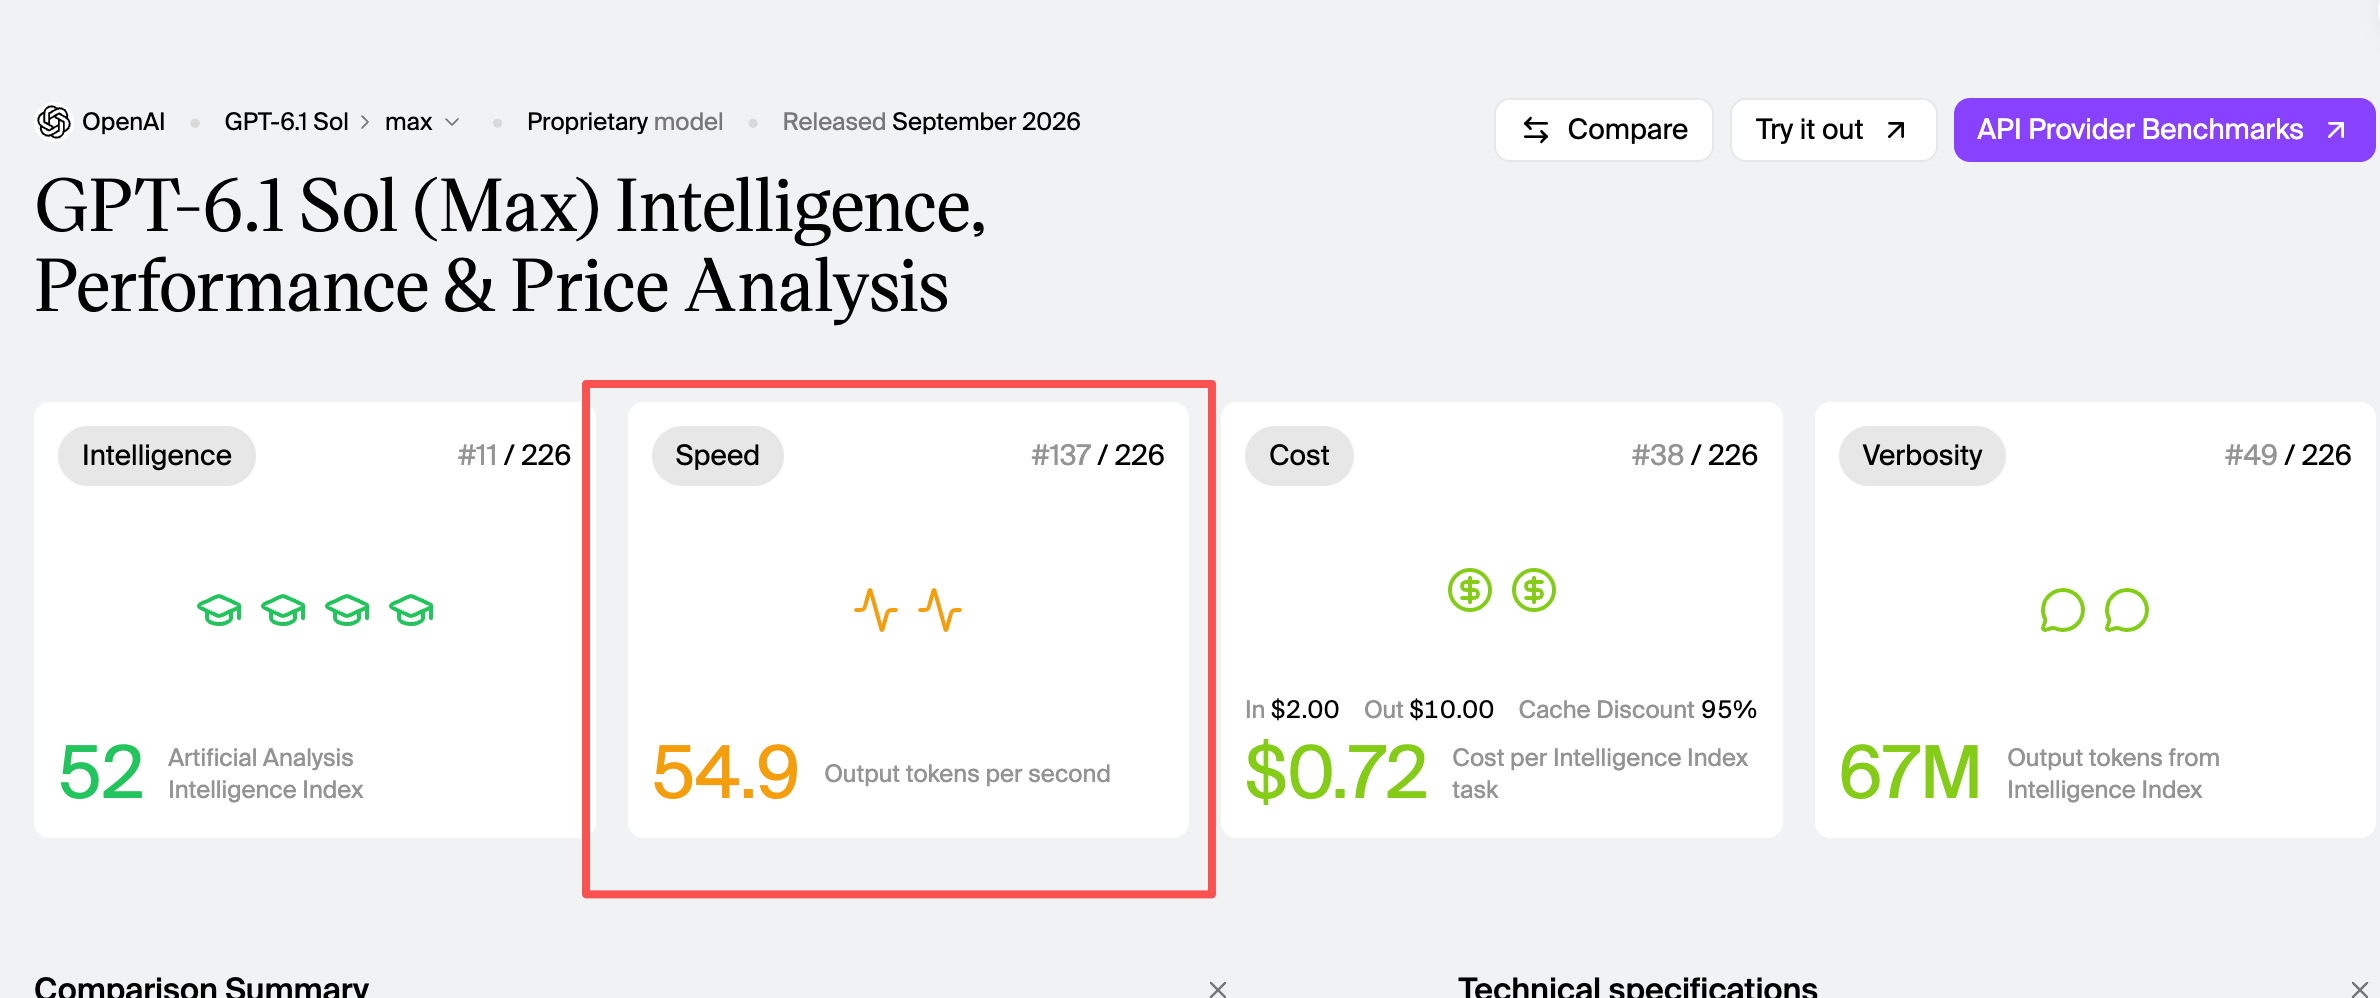This screenshot has height=998, width=2380.
Task: Select the Verbosity pill tag
Action: pos(1922,456)
